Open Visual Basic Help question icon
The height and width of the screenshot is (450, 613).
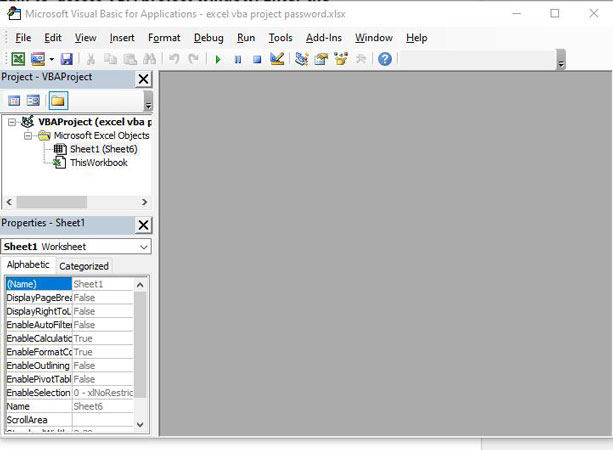pos(385,59)
